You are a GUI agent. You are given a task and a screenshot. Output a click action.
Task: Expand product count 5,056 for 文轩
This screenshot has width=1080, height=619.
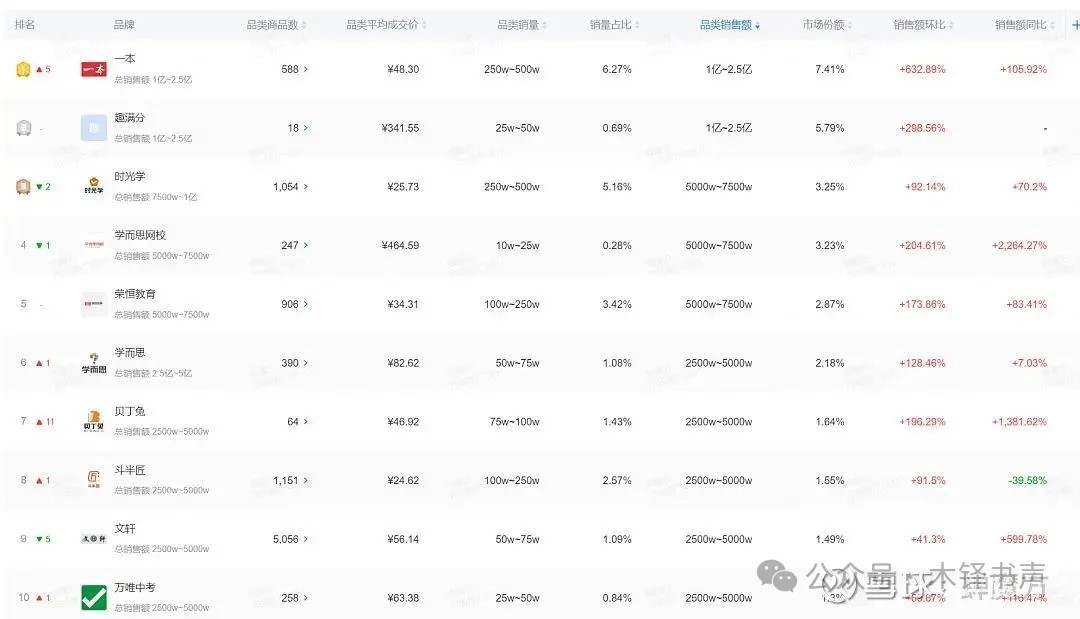pos(291,539)
